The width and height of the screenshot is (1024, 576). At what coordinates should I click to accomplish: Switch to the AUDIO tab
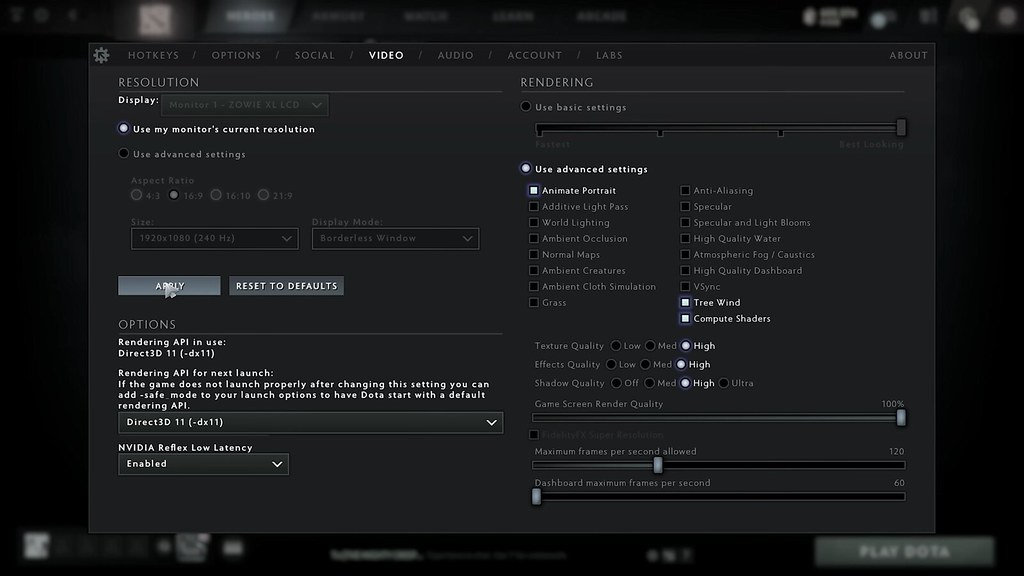(456, 55)
